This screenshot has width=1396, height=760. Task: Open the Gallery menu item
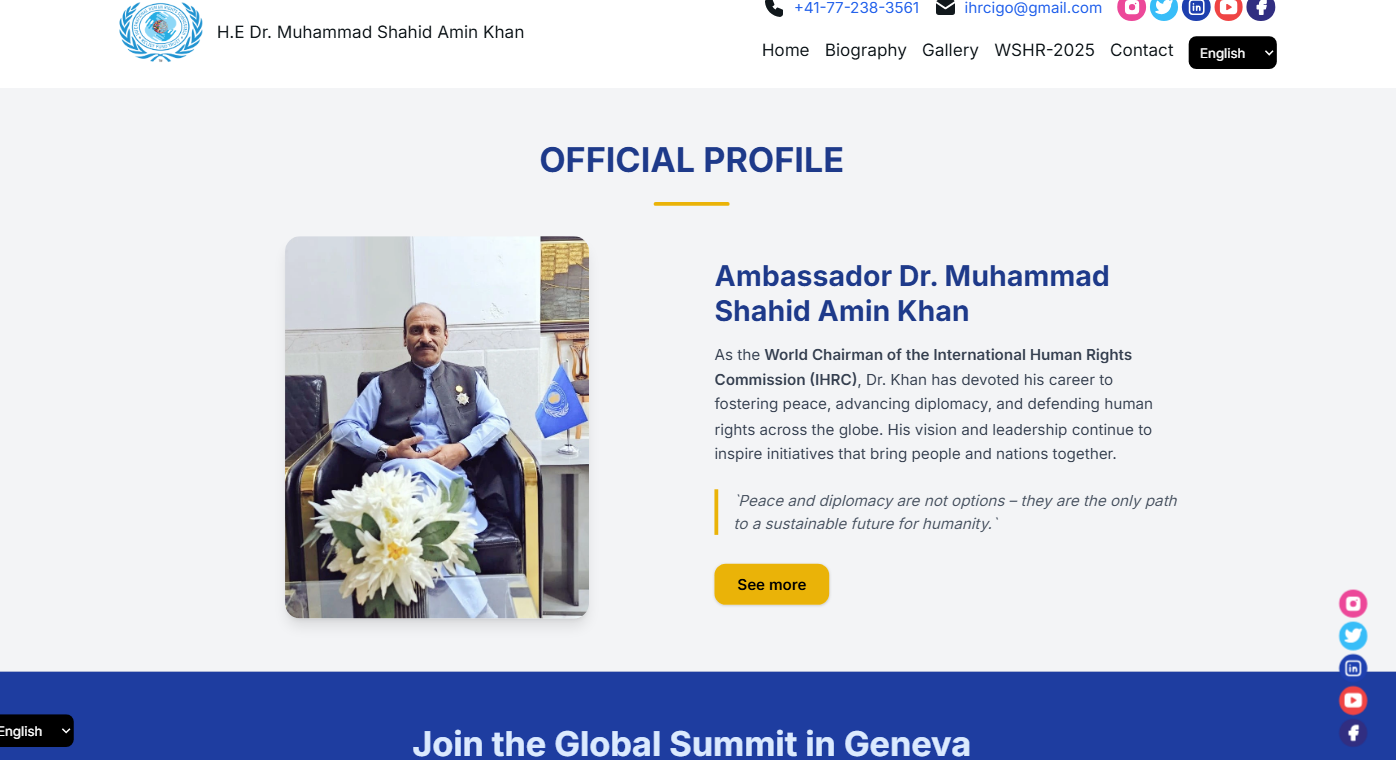(950, 50)
